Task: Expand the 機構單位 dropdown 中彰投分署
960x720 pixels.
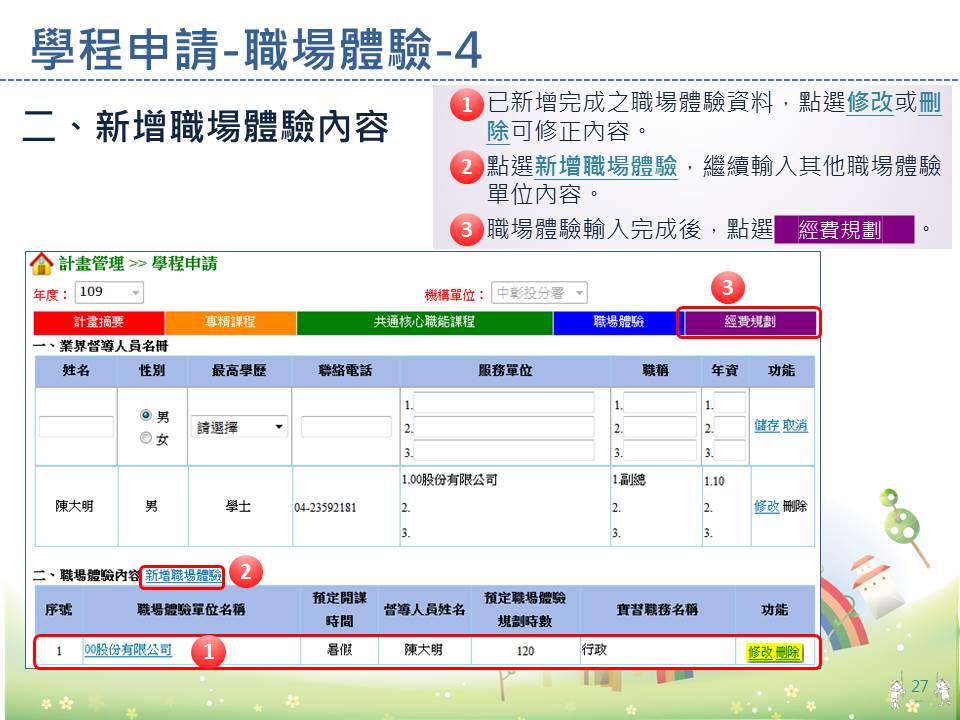Action: tap(538, 293)
